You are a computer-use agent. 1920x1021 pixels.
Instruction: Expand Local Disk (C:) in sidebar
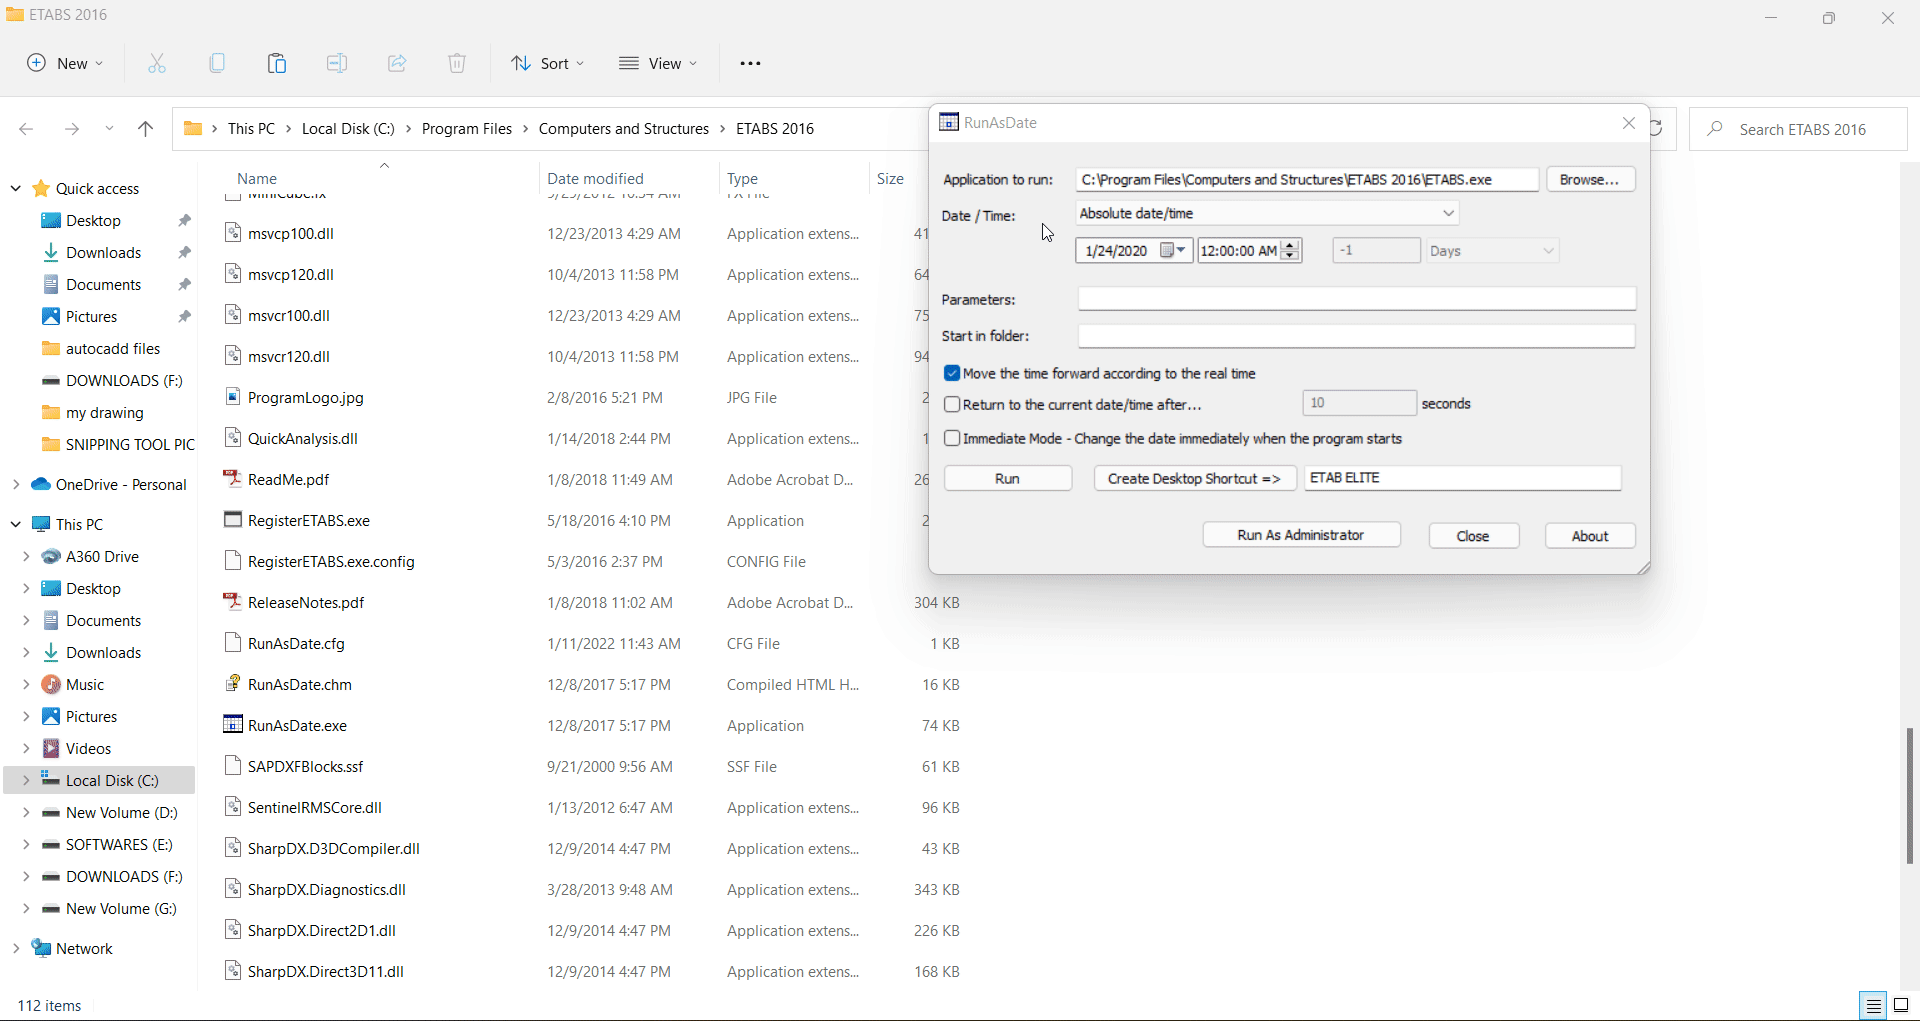click(26, 780)
